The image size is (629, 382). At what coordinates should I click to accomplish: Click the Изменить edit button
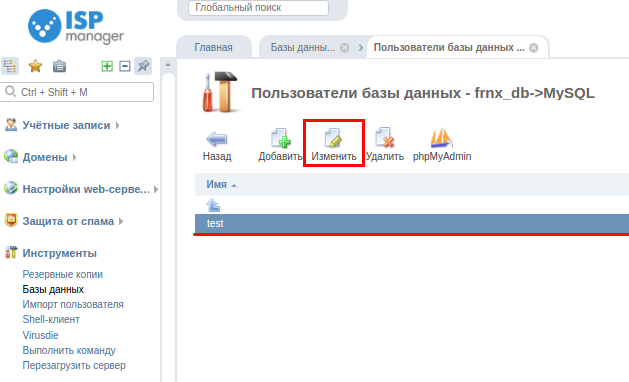pyautogui.click(x=334, y=144)
